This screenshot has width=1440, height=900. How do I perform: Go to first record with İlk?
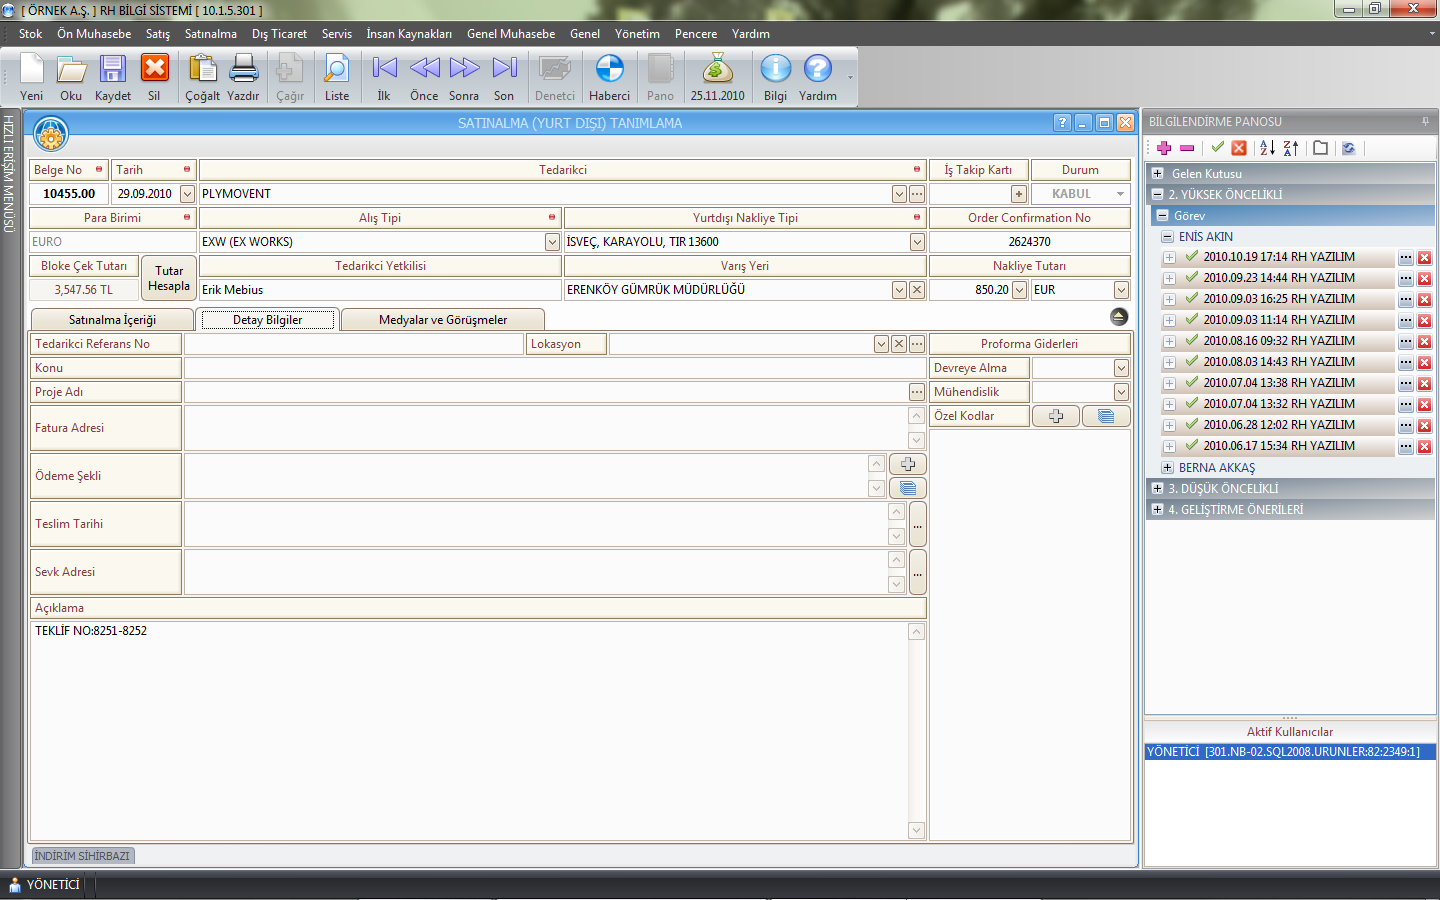coord(384,70)
